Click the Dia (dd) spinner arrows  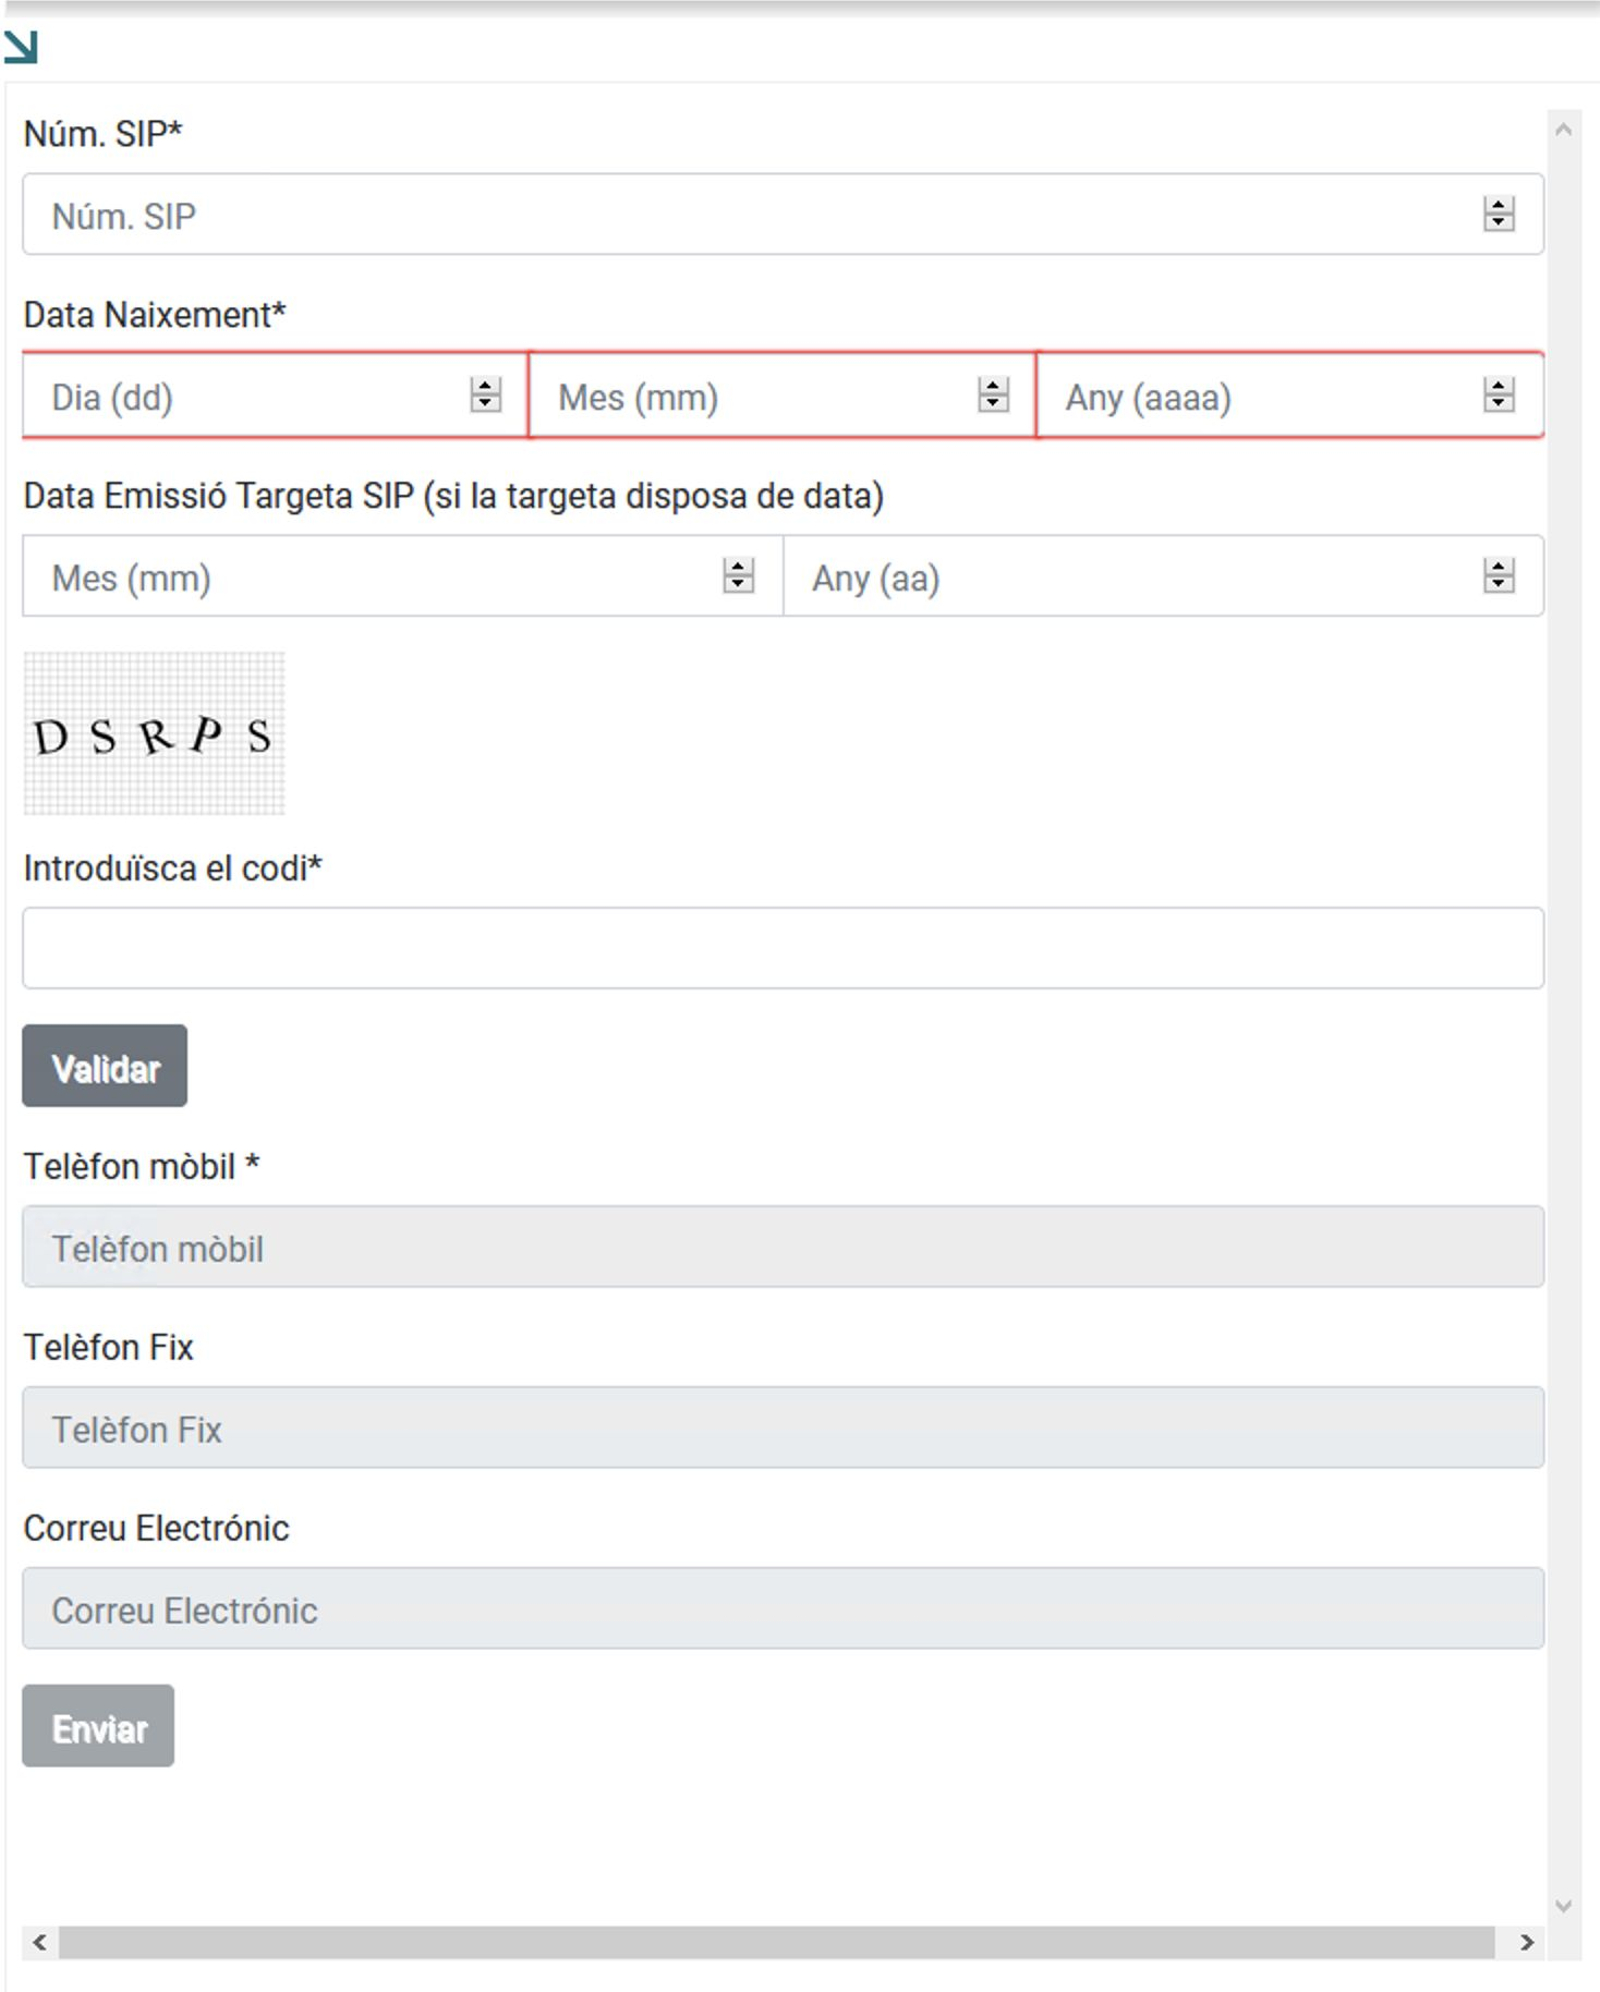485,395
